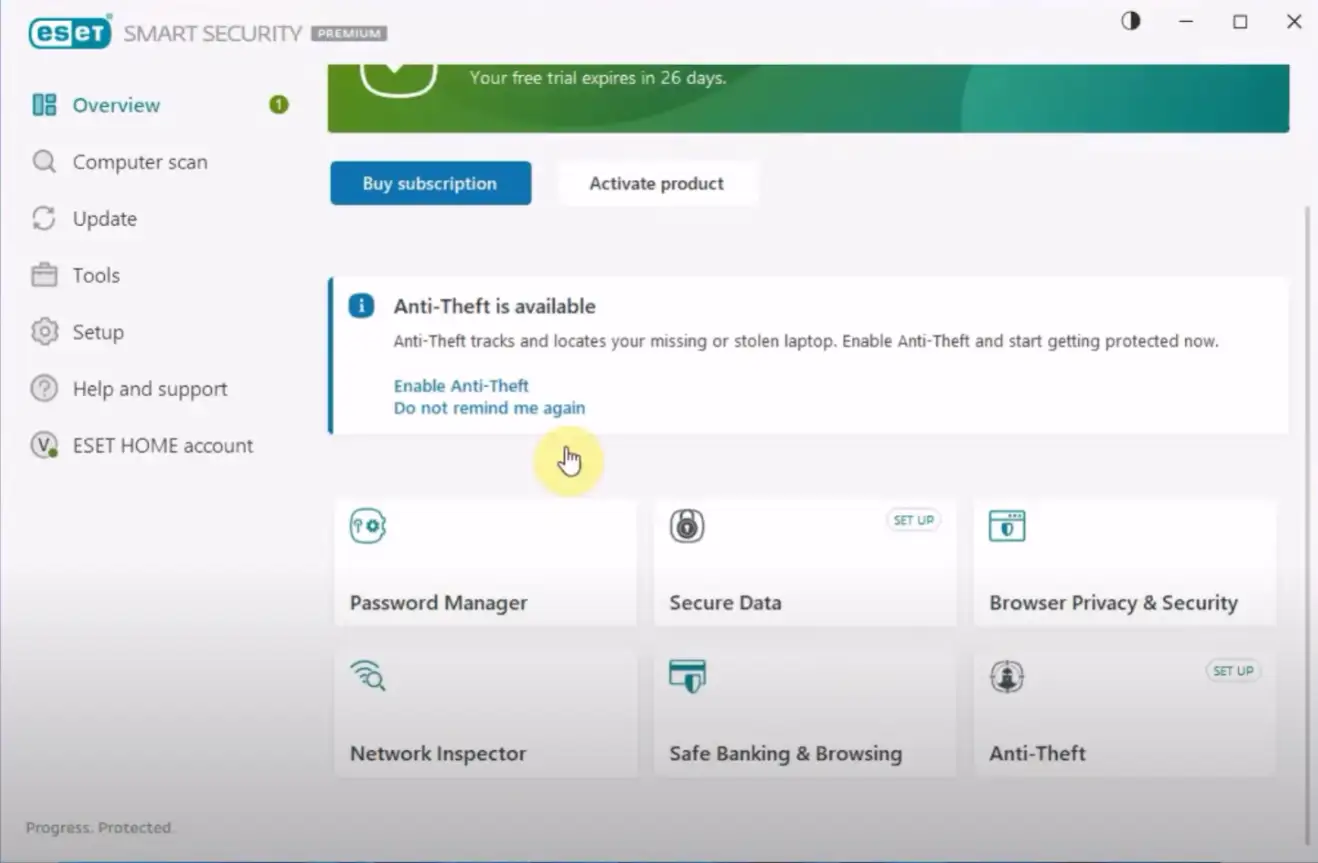Click Do not remind me again
Image resolution: width=1318 pixels, height=863 pixels.
(489, 408)
